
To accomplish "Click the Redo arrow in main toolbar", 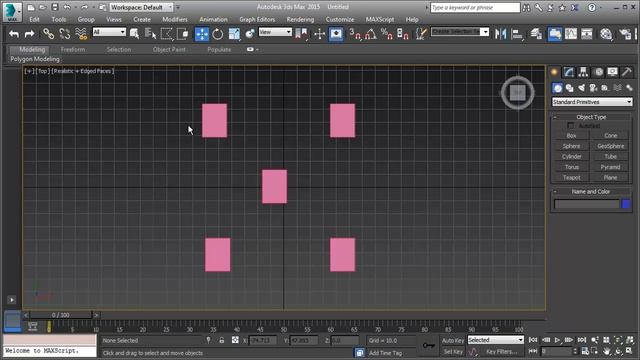I will point(29,34).
